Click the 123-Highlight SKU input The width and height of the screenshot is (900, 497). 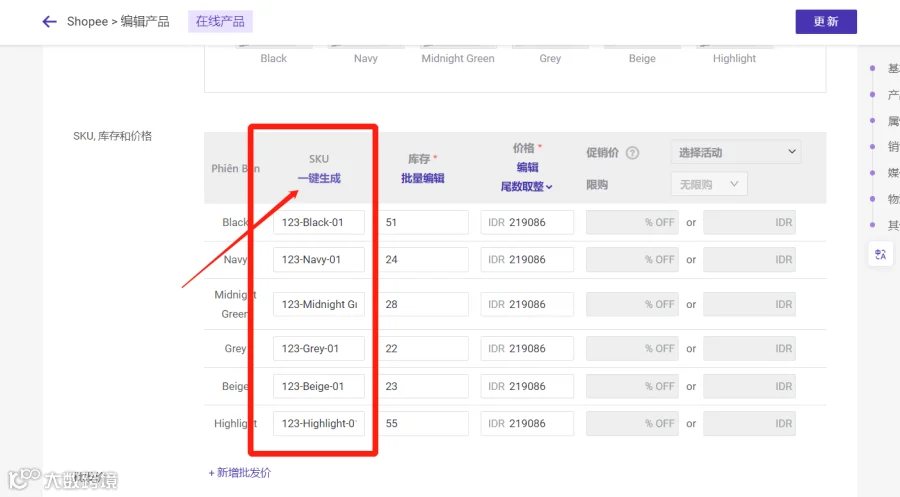tap(319, 424)
